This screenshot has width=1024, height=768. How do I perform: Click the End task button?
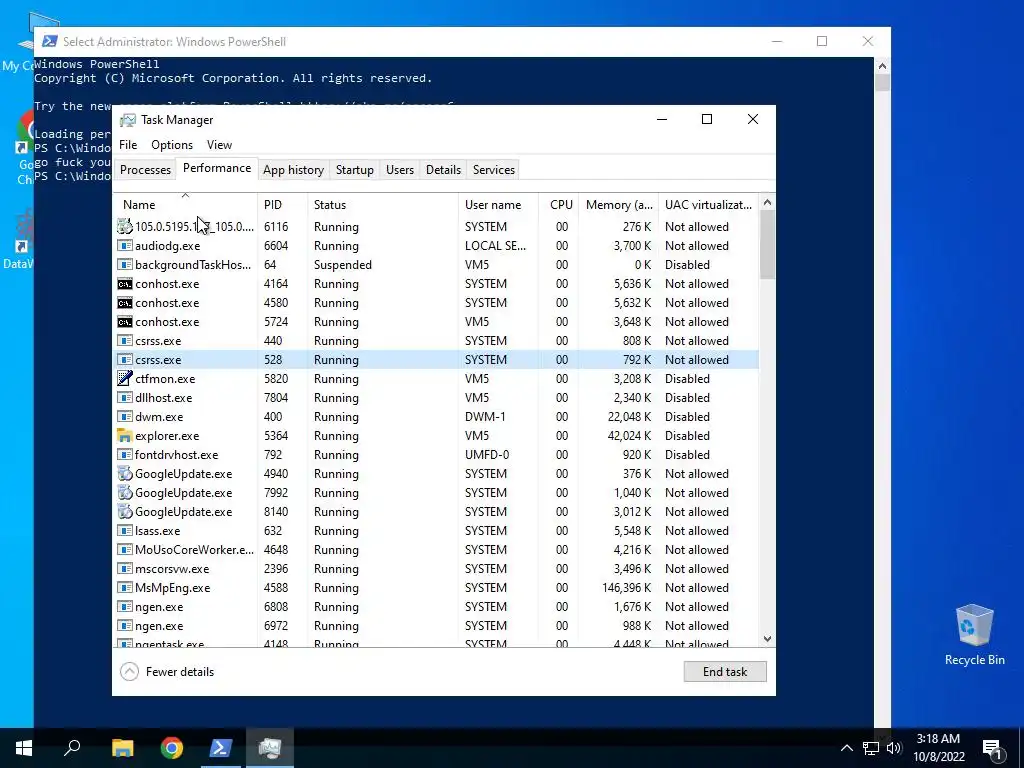[725, 671]
